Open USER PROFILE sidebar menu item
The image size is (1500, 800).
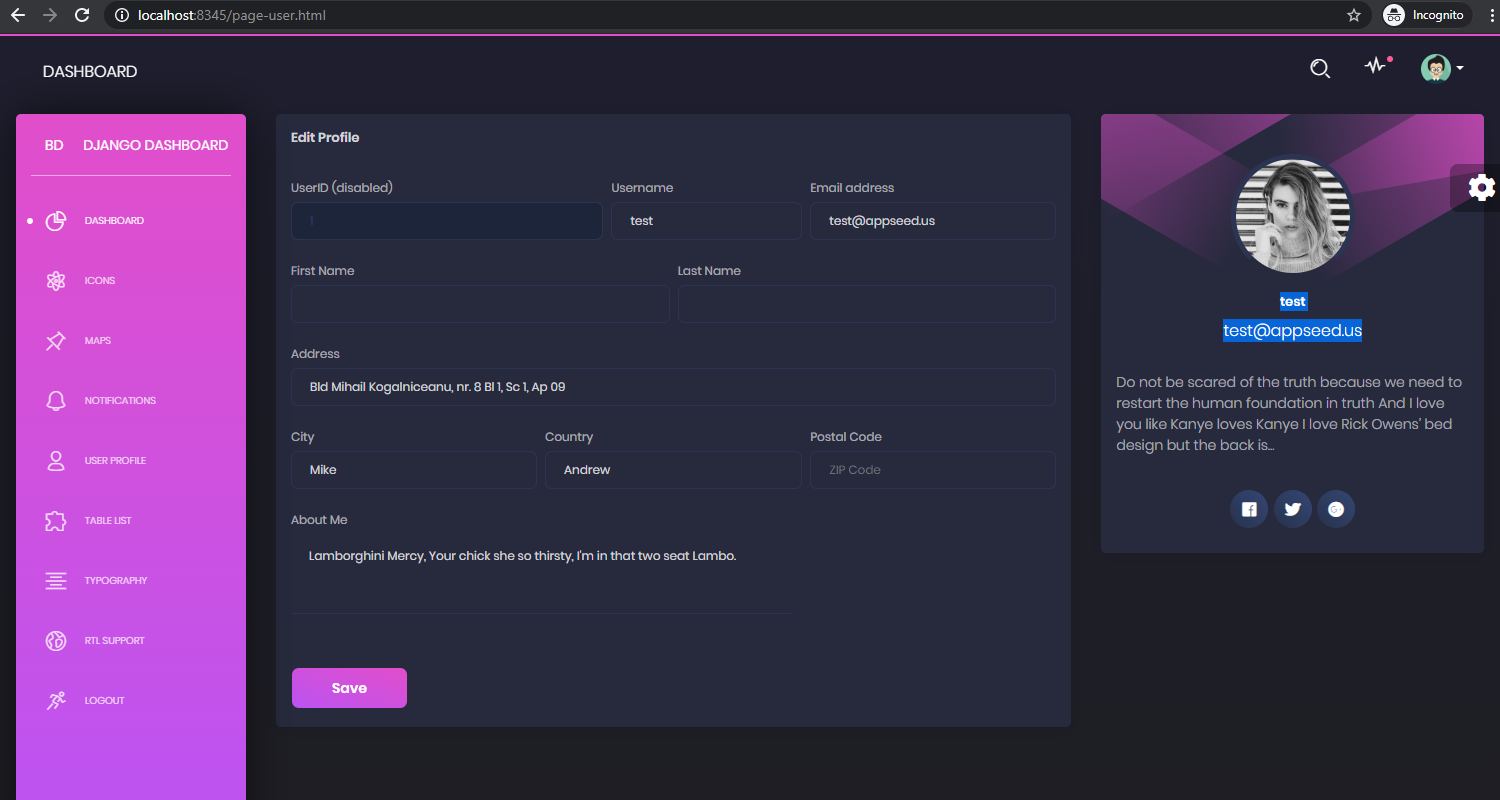(115, 461)
